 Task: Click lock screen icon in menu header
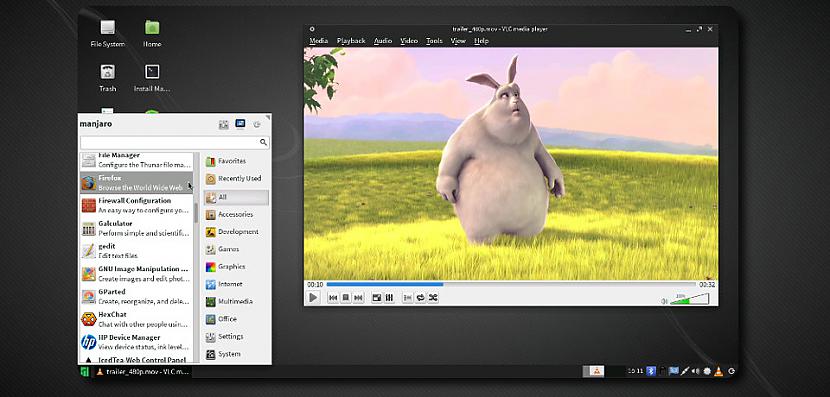pos(240,124)
